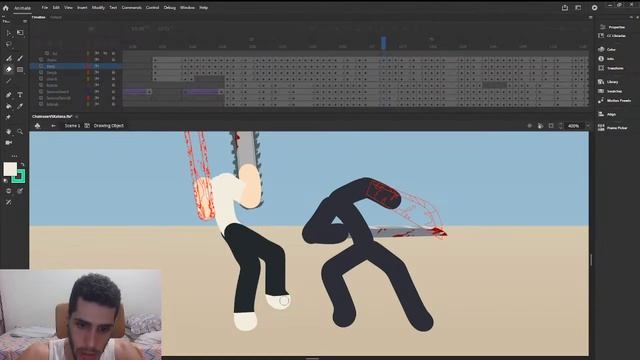Select the Rectangle tool

(20, 69)
